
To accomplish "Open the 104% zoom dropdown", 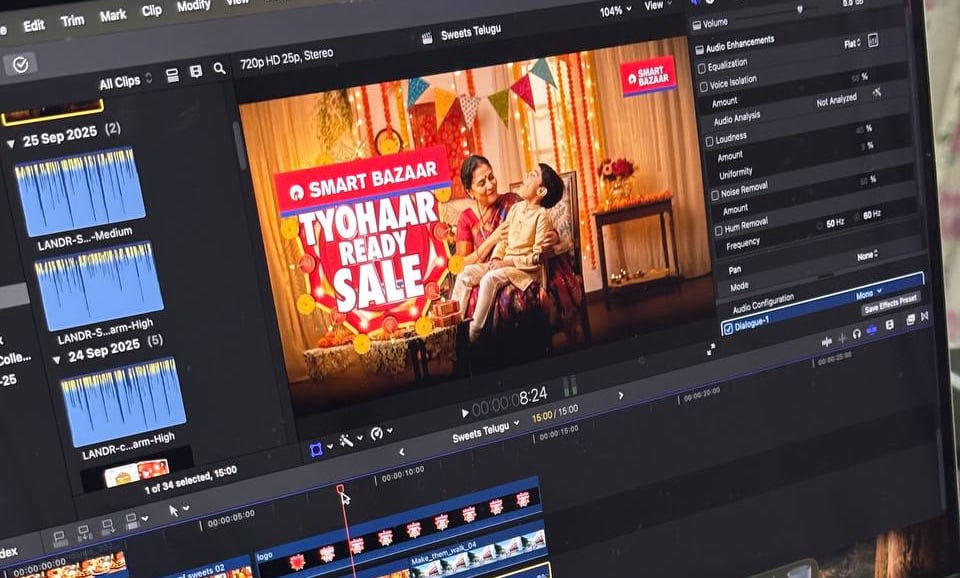I will click(615, 11).
